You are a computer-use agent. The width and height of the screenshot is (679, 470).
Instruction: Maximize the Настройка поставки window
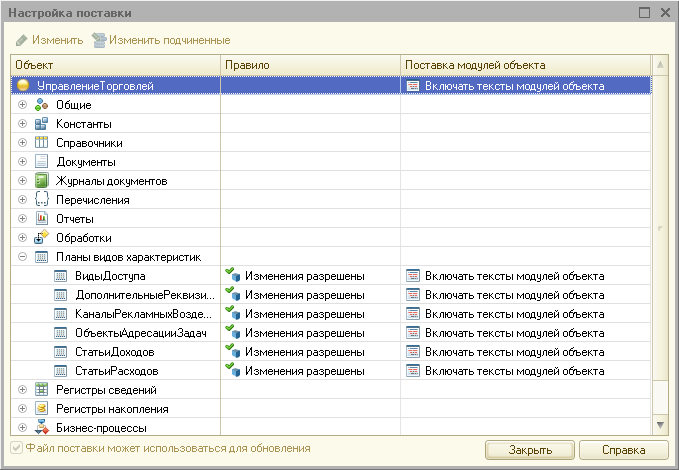[x=644, y=13]
